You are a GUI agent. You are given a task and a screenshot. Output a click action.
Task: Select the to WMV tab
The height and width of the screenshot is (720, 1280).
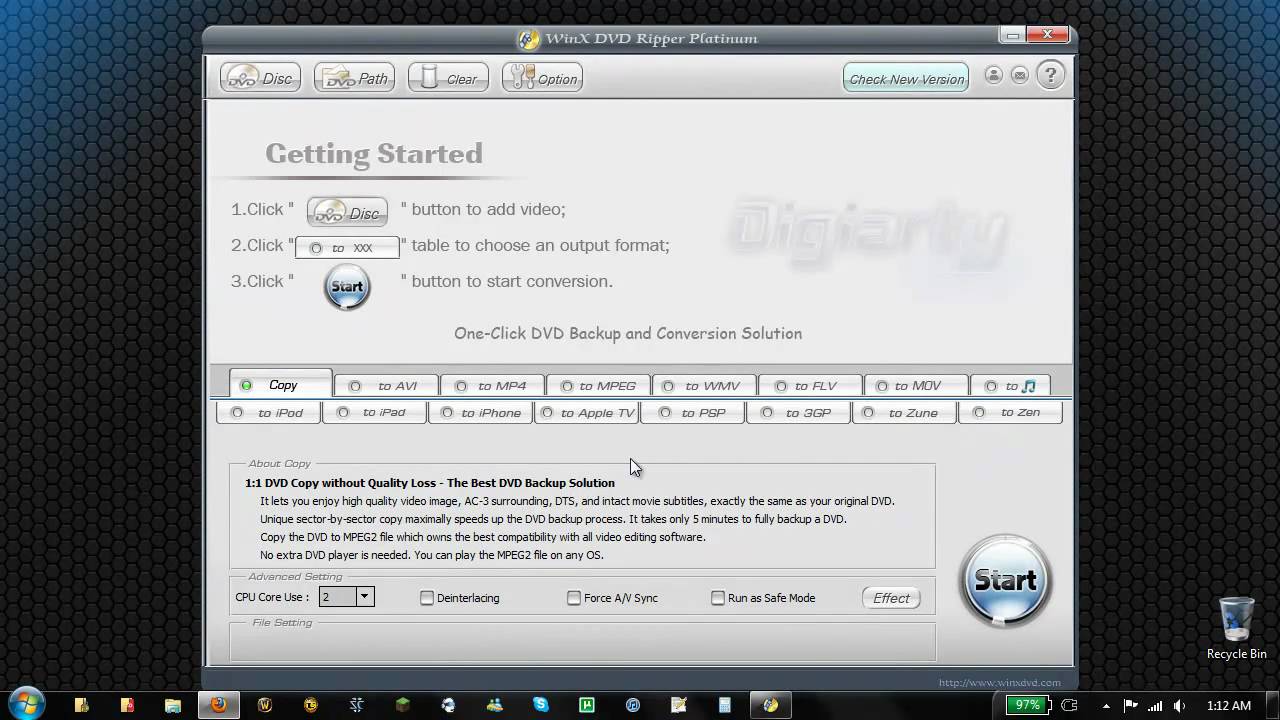[x=703, y=386]
